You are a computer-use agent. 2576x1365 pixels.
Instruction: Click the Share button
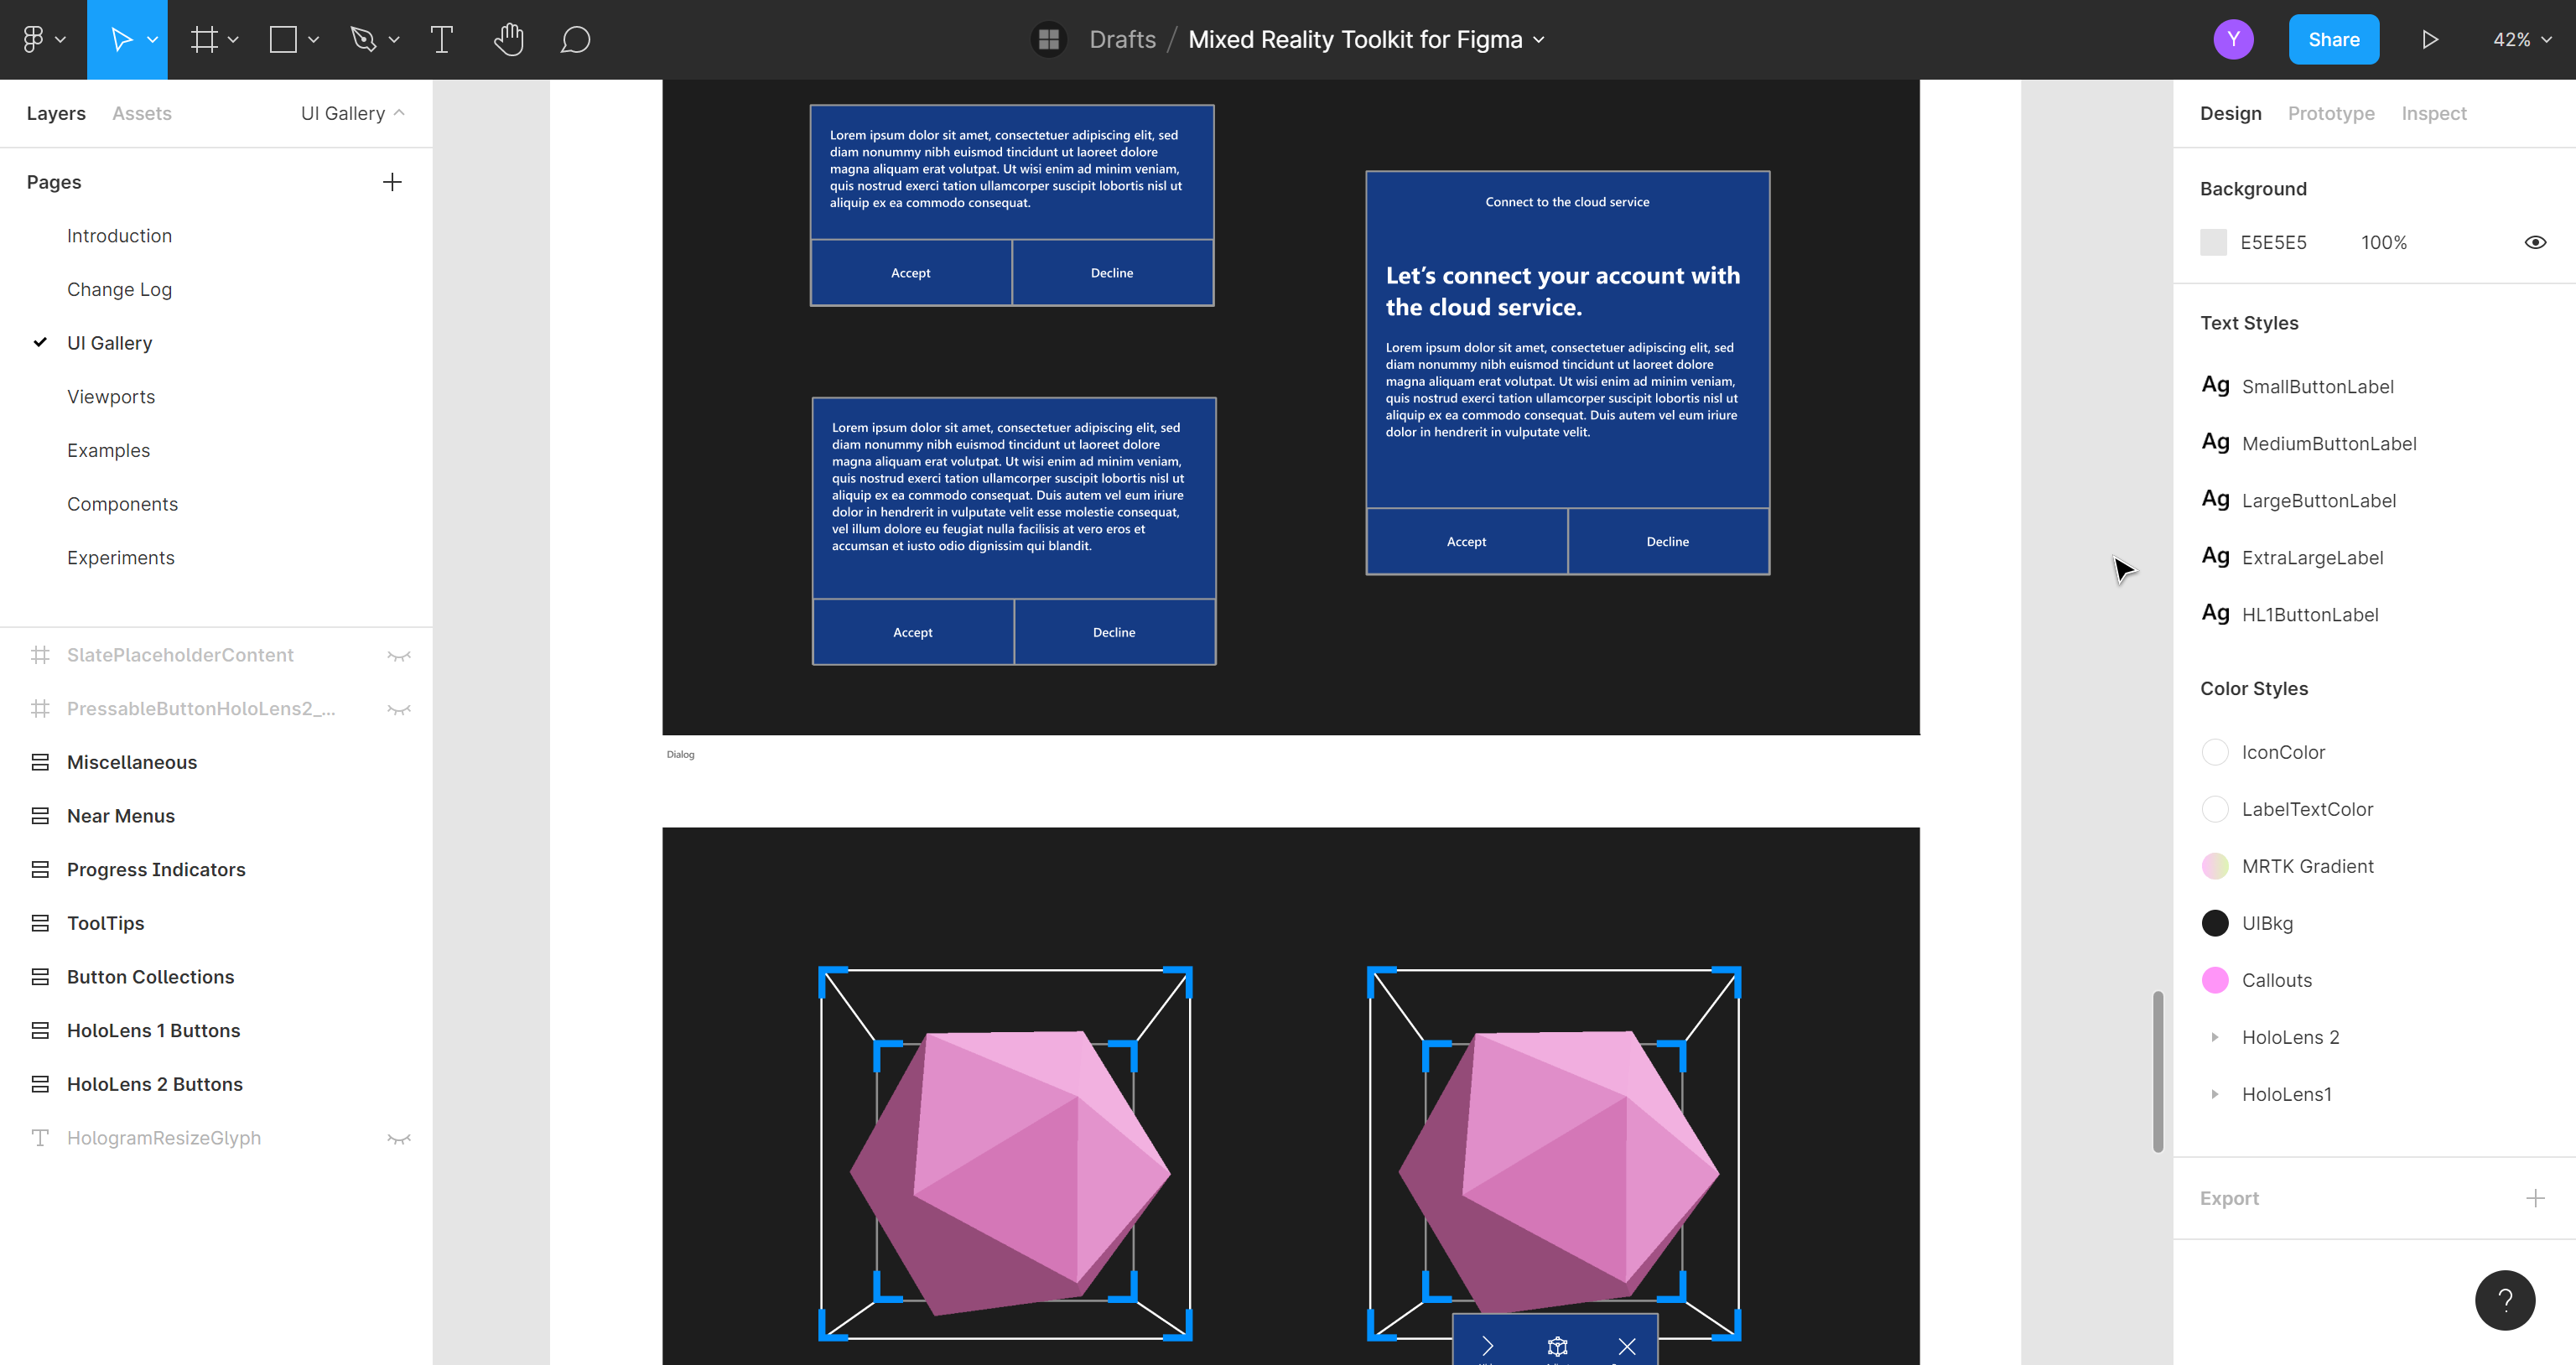2330,38
